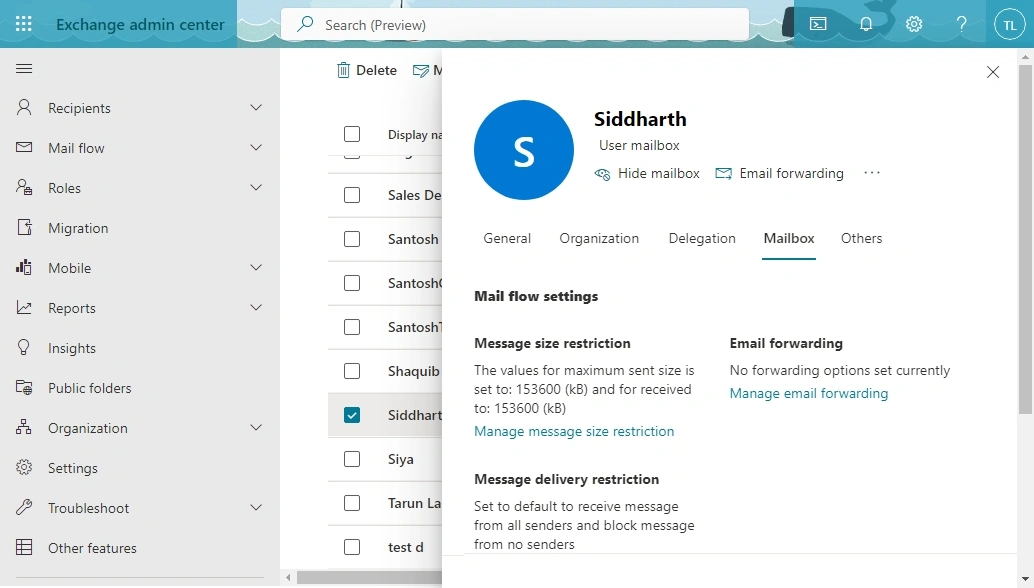Open Manage message size restriction link
This screenshot has width=1034, height=588.
click(x=574, y=431)
